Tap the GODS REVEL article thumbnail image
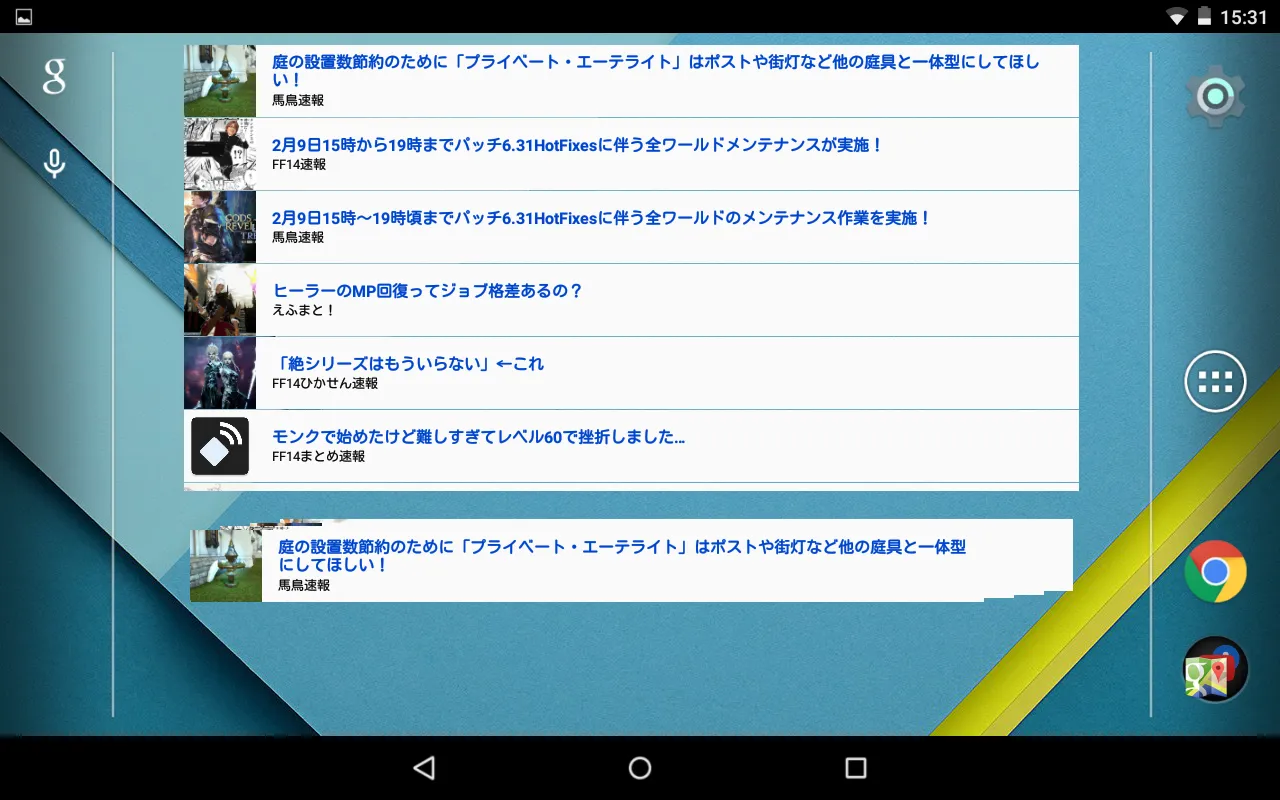 point(220,226)
